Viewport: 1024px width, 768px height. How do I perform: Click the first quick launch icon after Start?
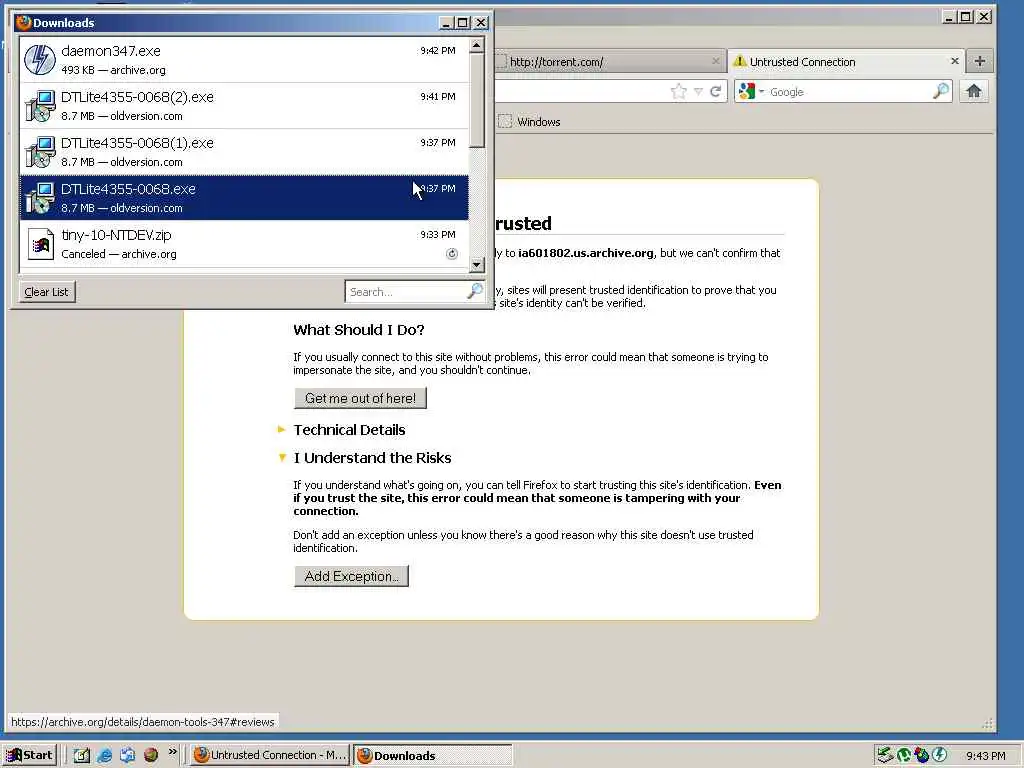82,755
